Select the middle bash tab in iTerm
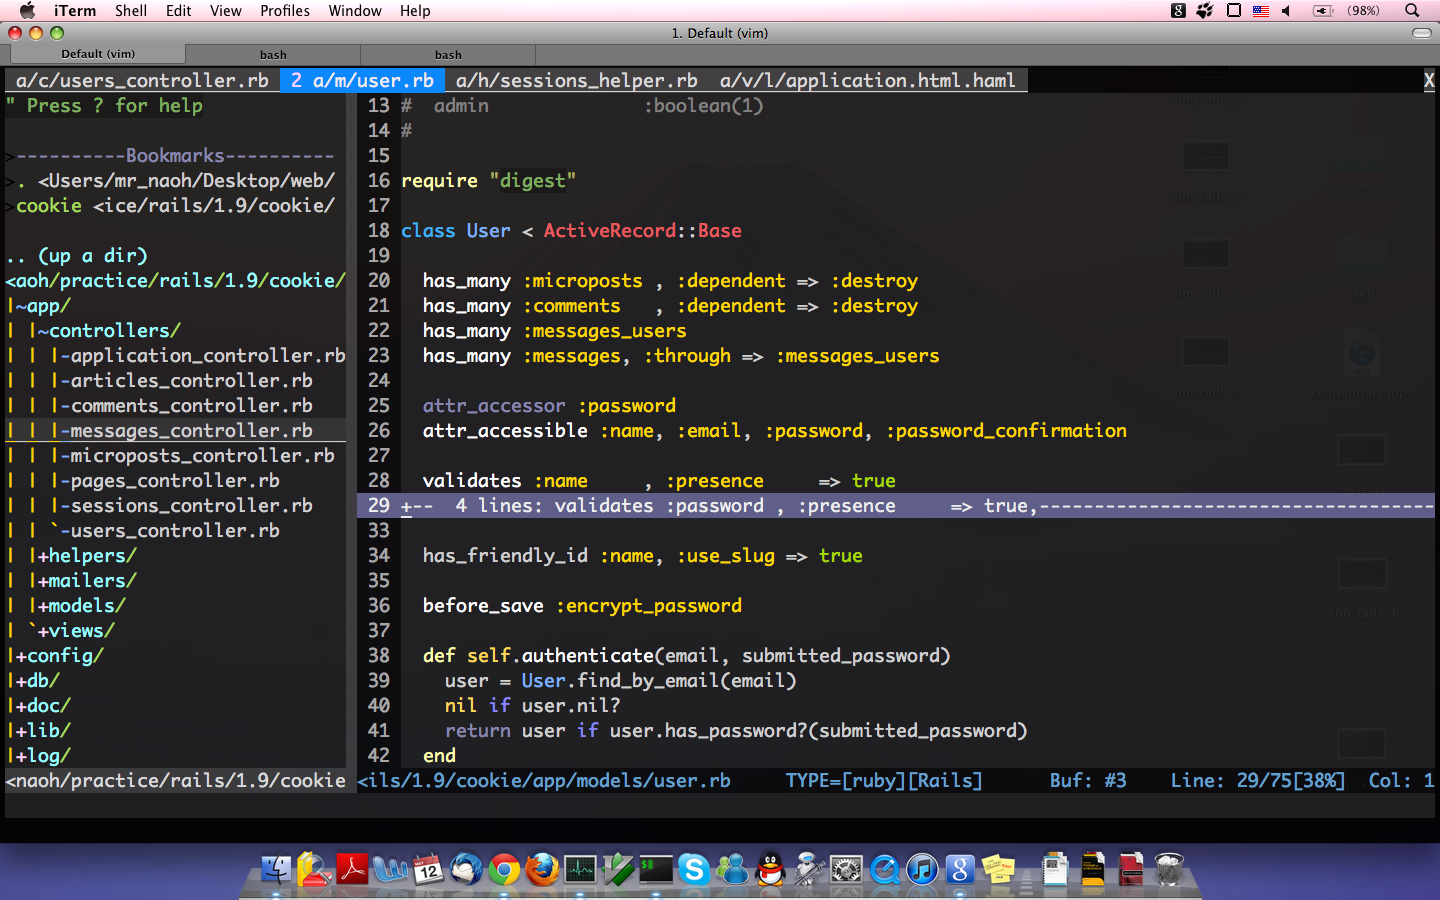1440x900 pixels. tap(272, 54)
